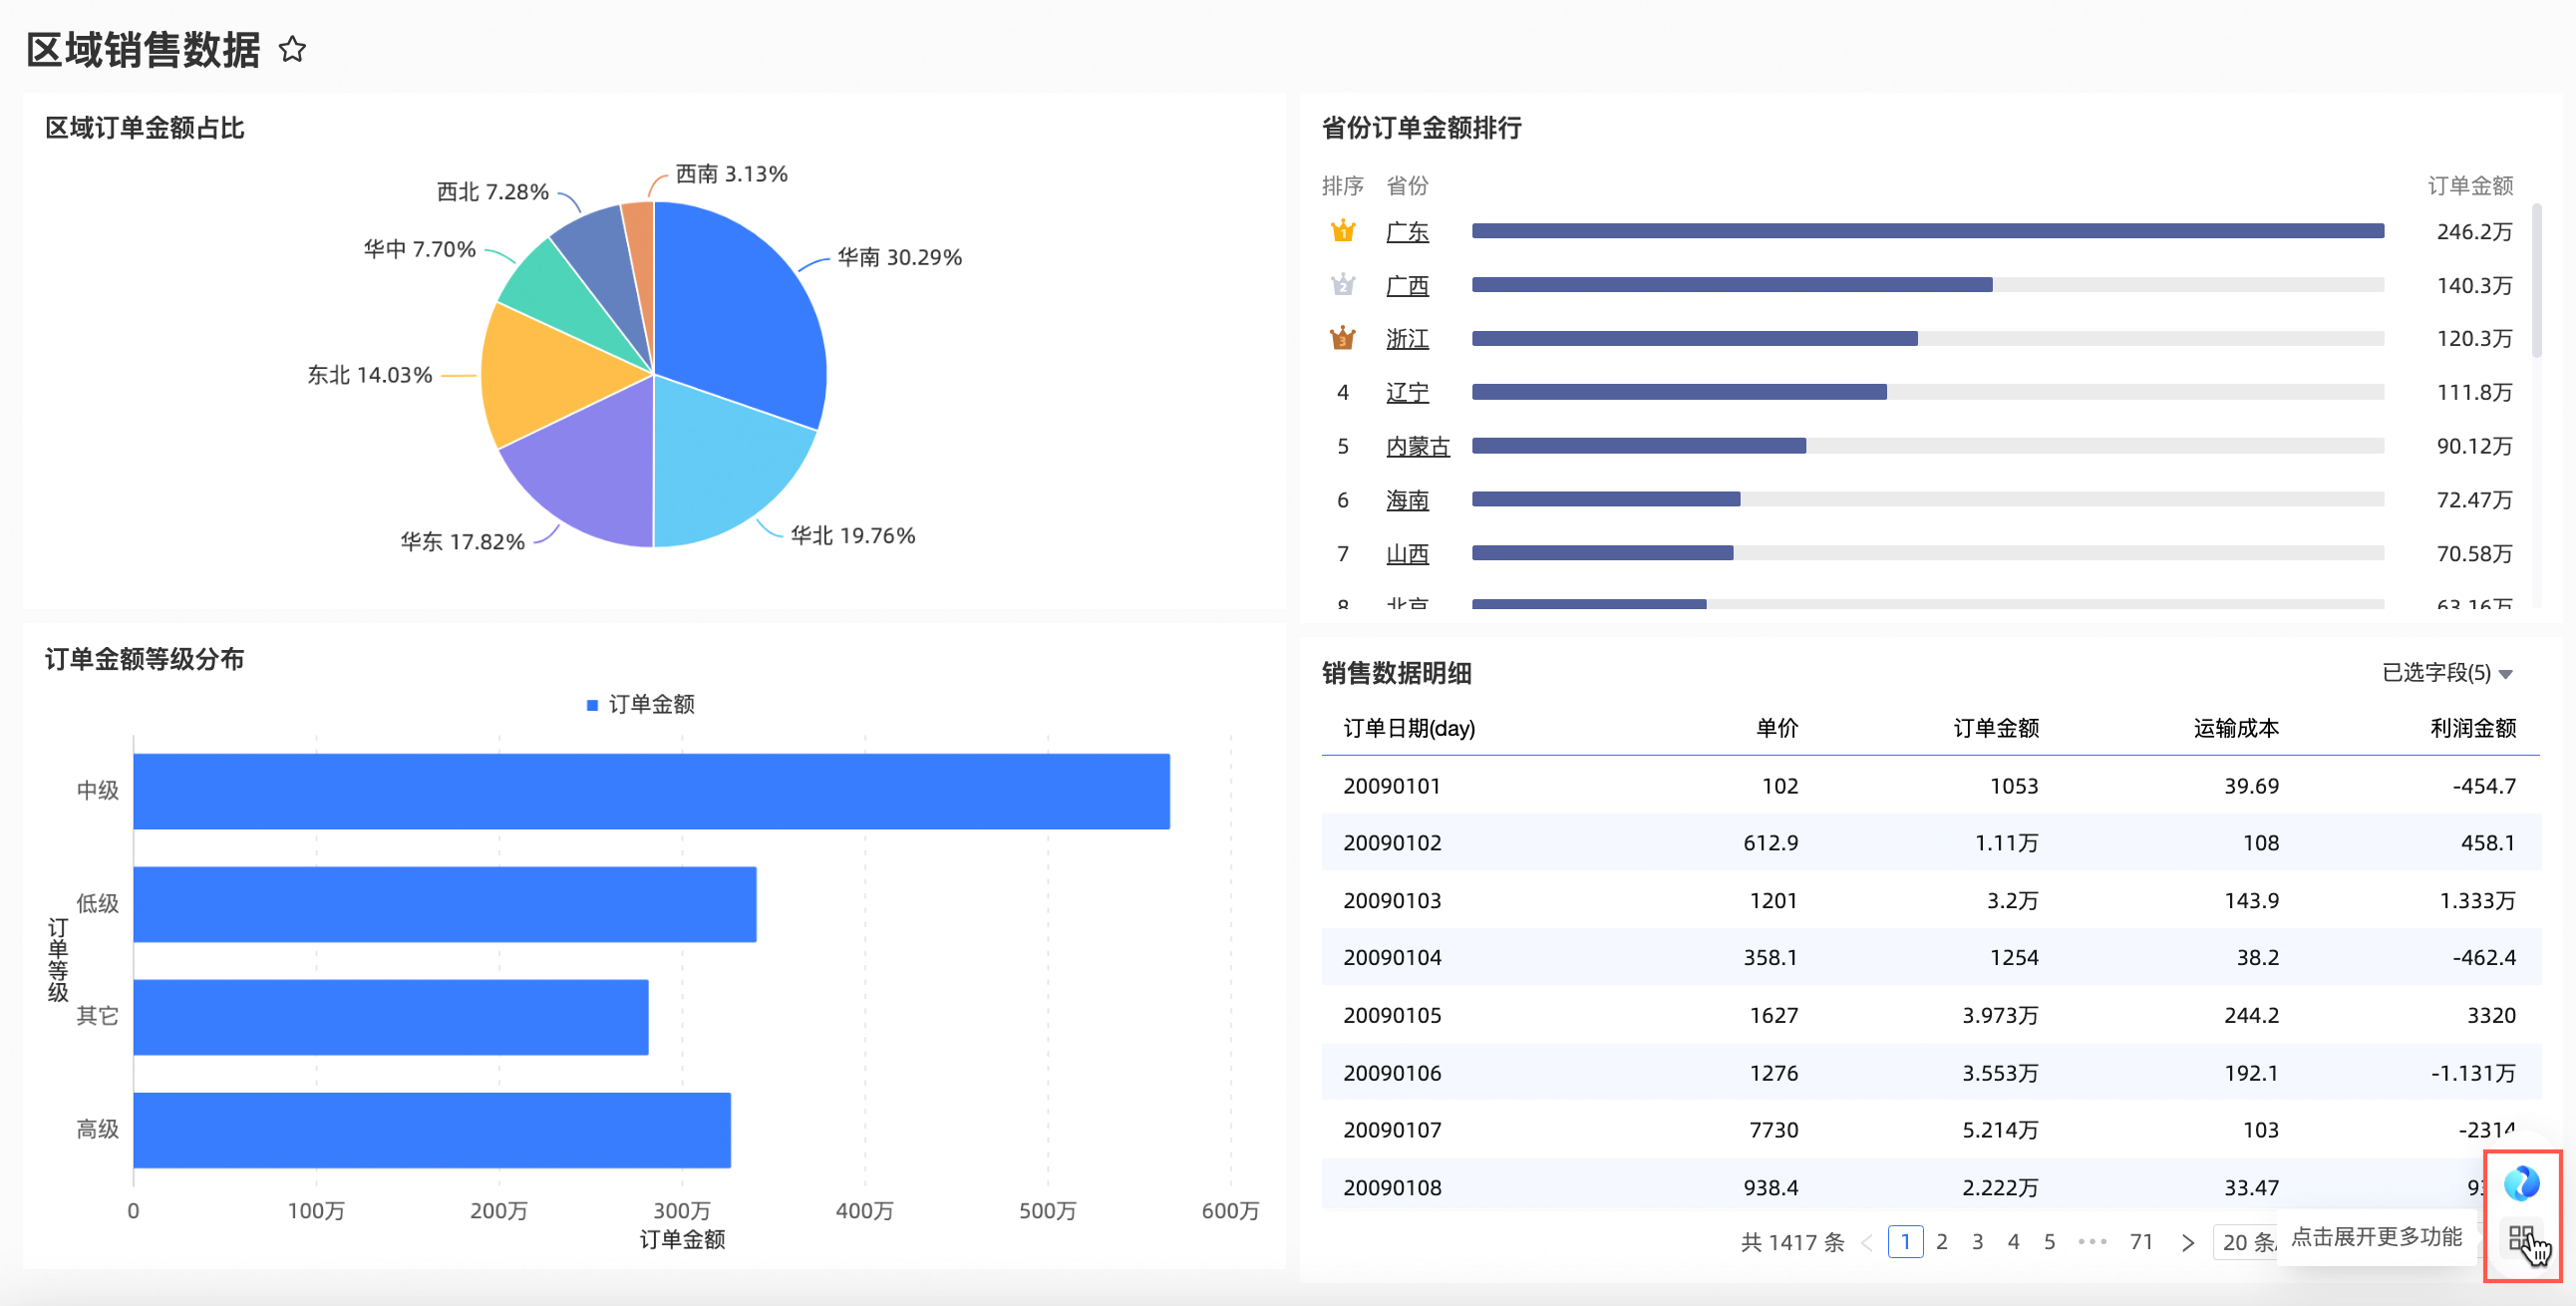2576x1306 pixels.
Task: Click the ranking list vertical scrollbar
Action: click(x=2536, y=282)
